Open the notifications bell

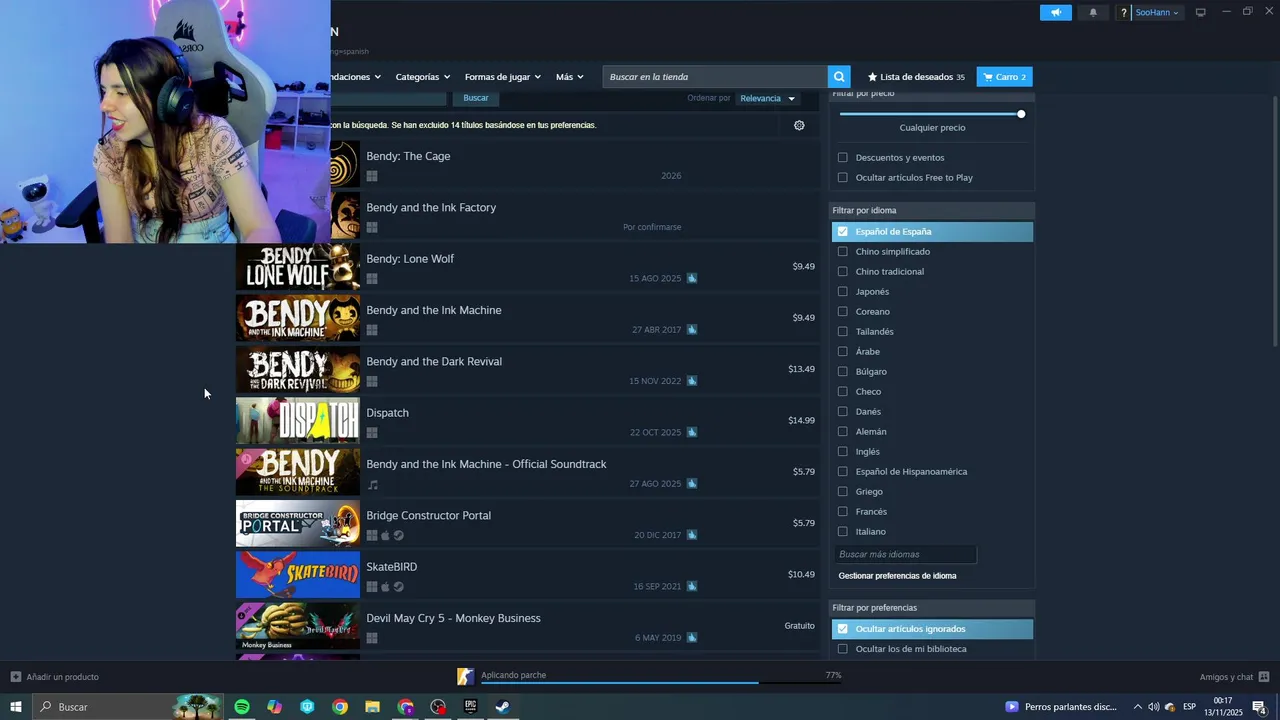(1093, 13)
